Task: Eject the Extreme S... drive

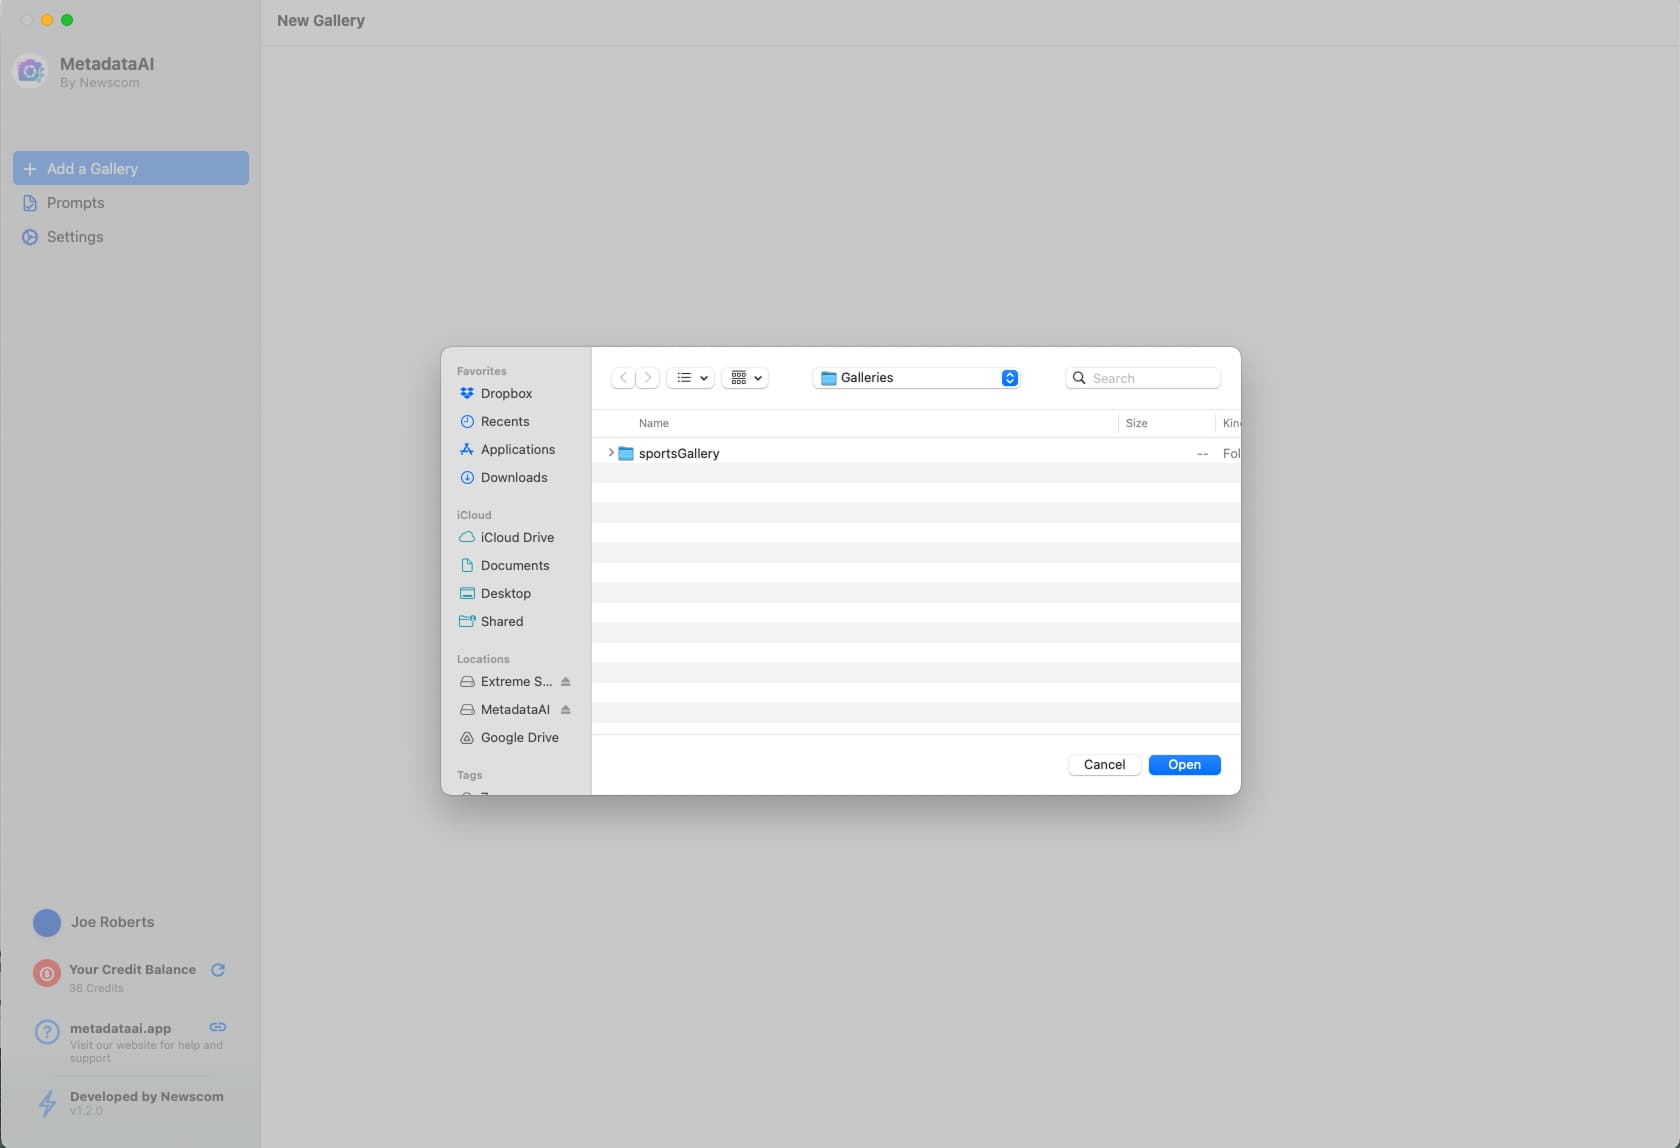Action: (566, 682)
